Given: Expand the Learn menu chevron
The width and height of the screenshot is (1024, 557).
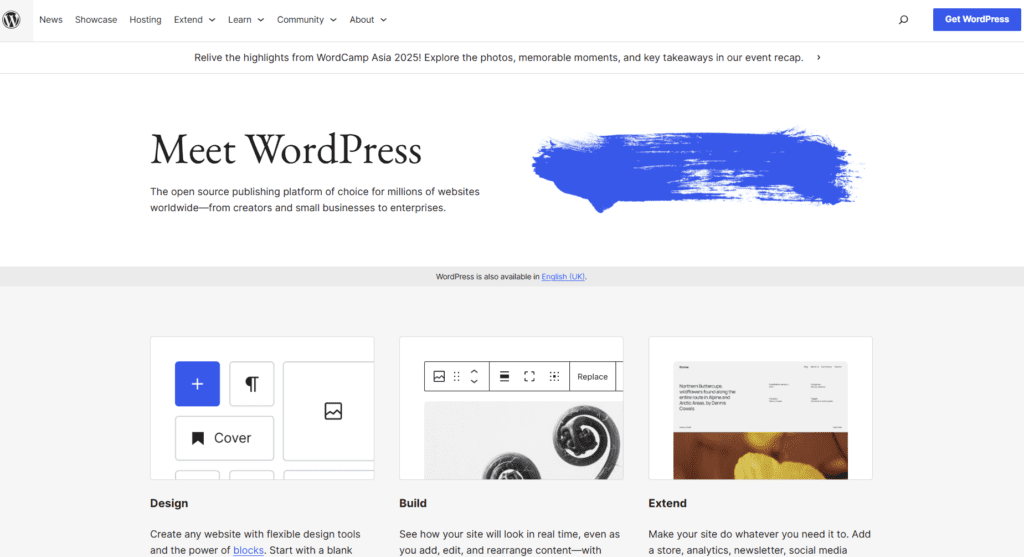Looking at the screenshot, I should tap(261, 20).
